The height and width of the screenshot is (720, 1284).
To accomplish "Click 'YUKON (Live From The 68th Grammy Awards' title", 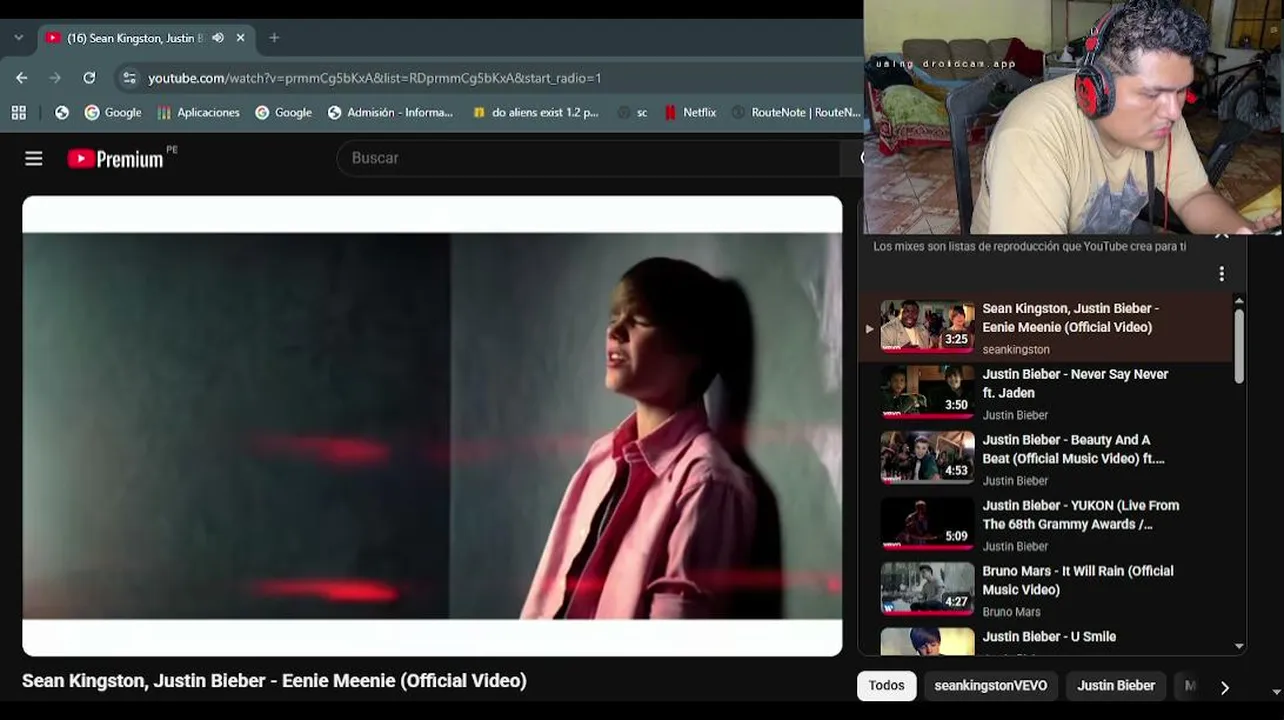I will (1080, 515).
